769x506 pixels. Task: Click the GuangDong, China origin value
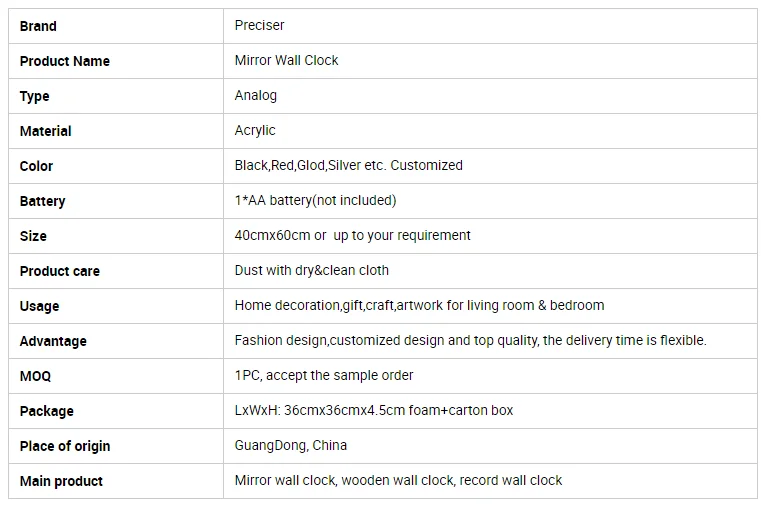291,446
